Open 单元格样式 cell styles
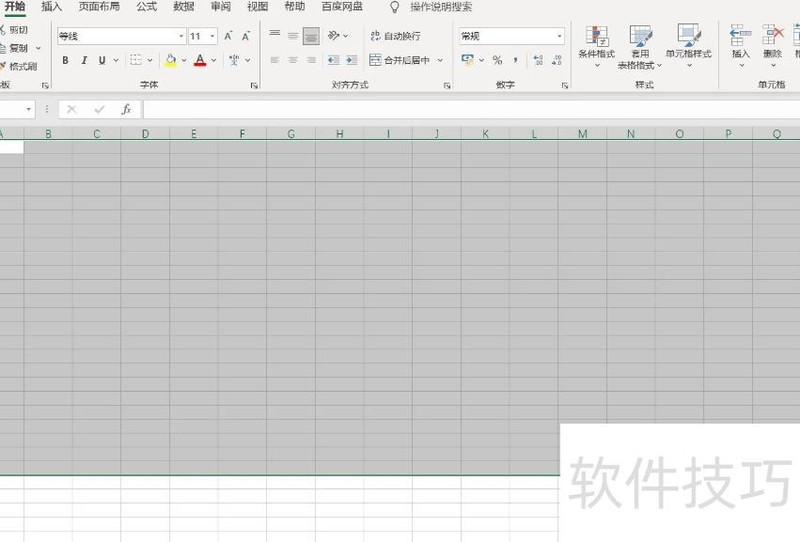This screenshot has width=800, height=542. tap(688, 46)
